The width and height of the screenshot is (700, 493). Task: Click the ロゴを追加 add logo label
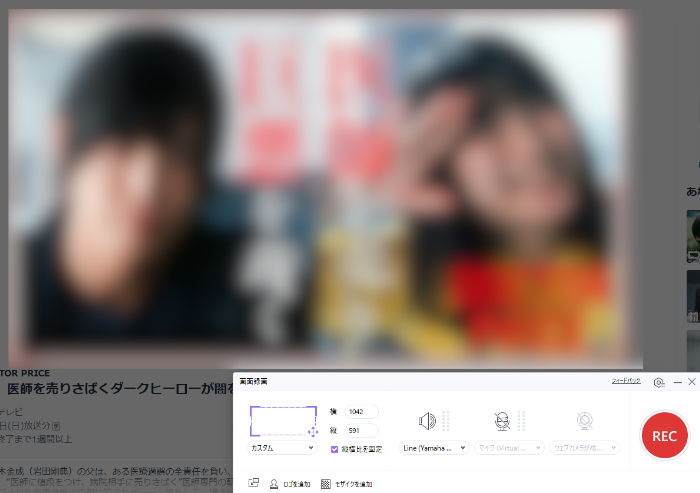pyautogui.click(x=297, y=484)
